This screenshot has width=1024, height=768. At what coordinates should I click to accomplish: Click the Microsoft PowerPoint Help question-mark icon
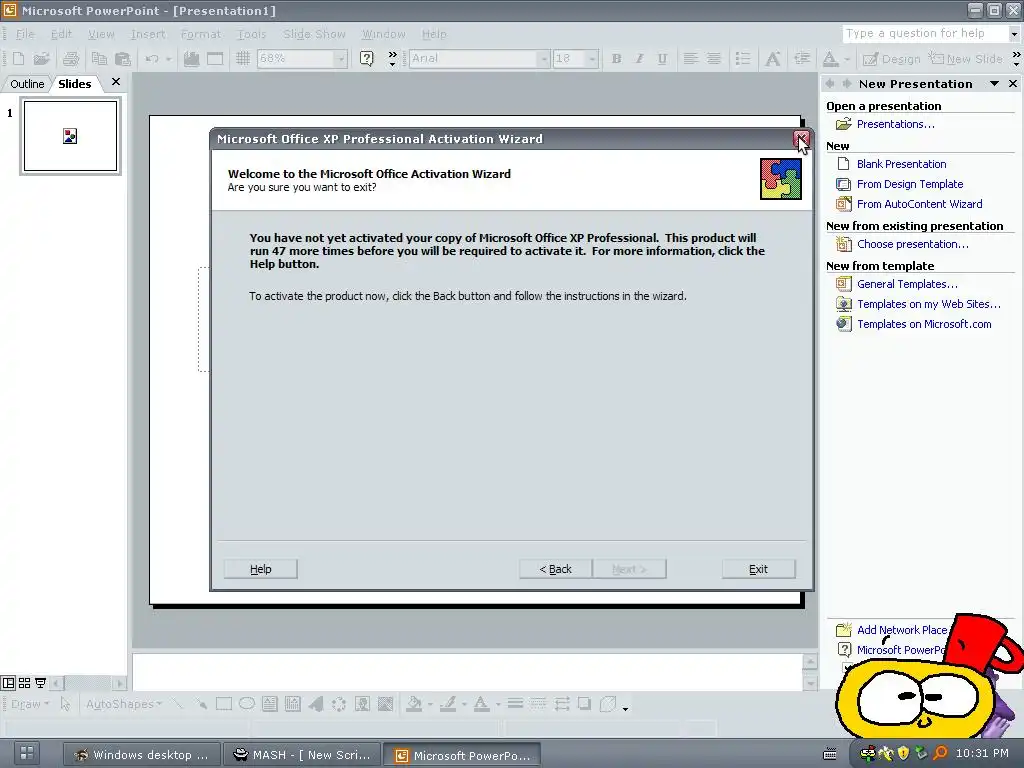[x=367, y=59]
